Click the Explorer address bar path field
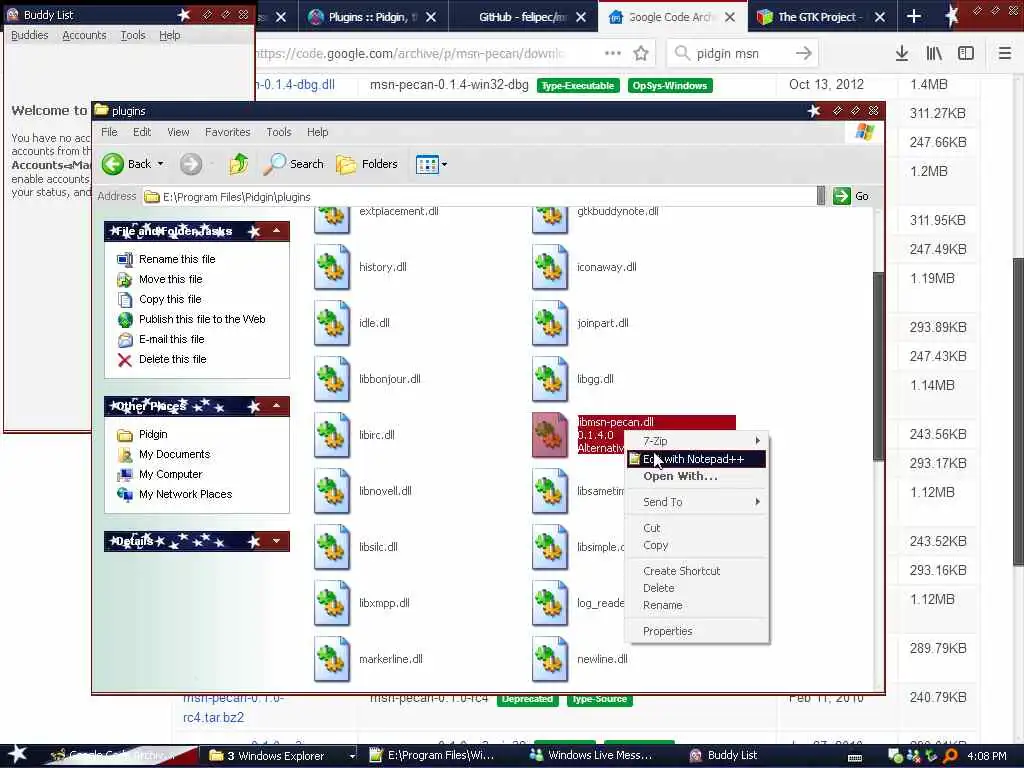This screenshot has height=768, width=1024. [x=479, y=197]
